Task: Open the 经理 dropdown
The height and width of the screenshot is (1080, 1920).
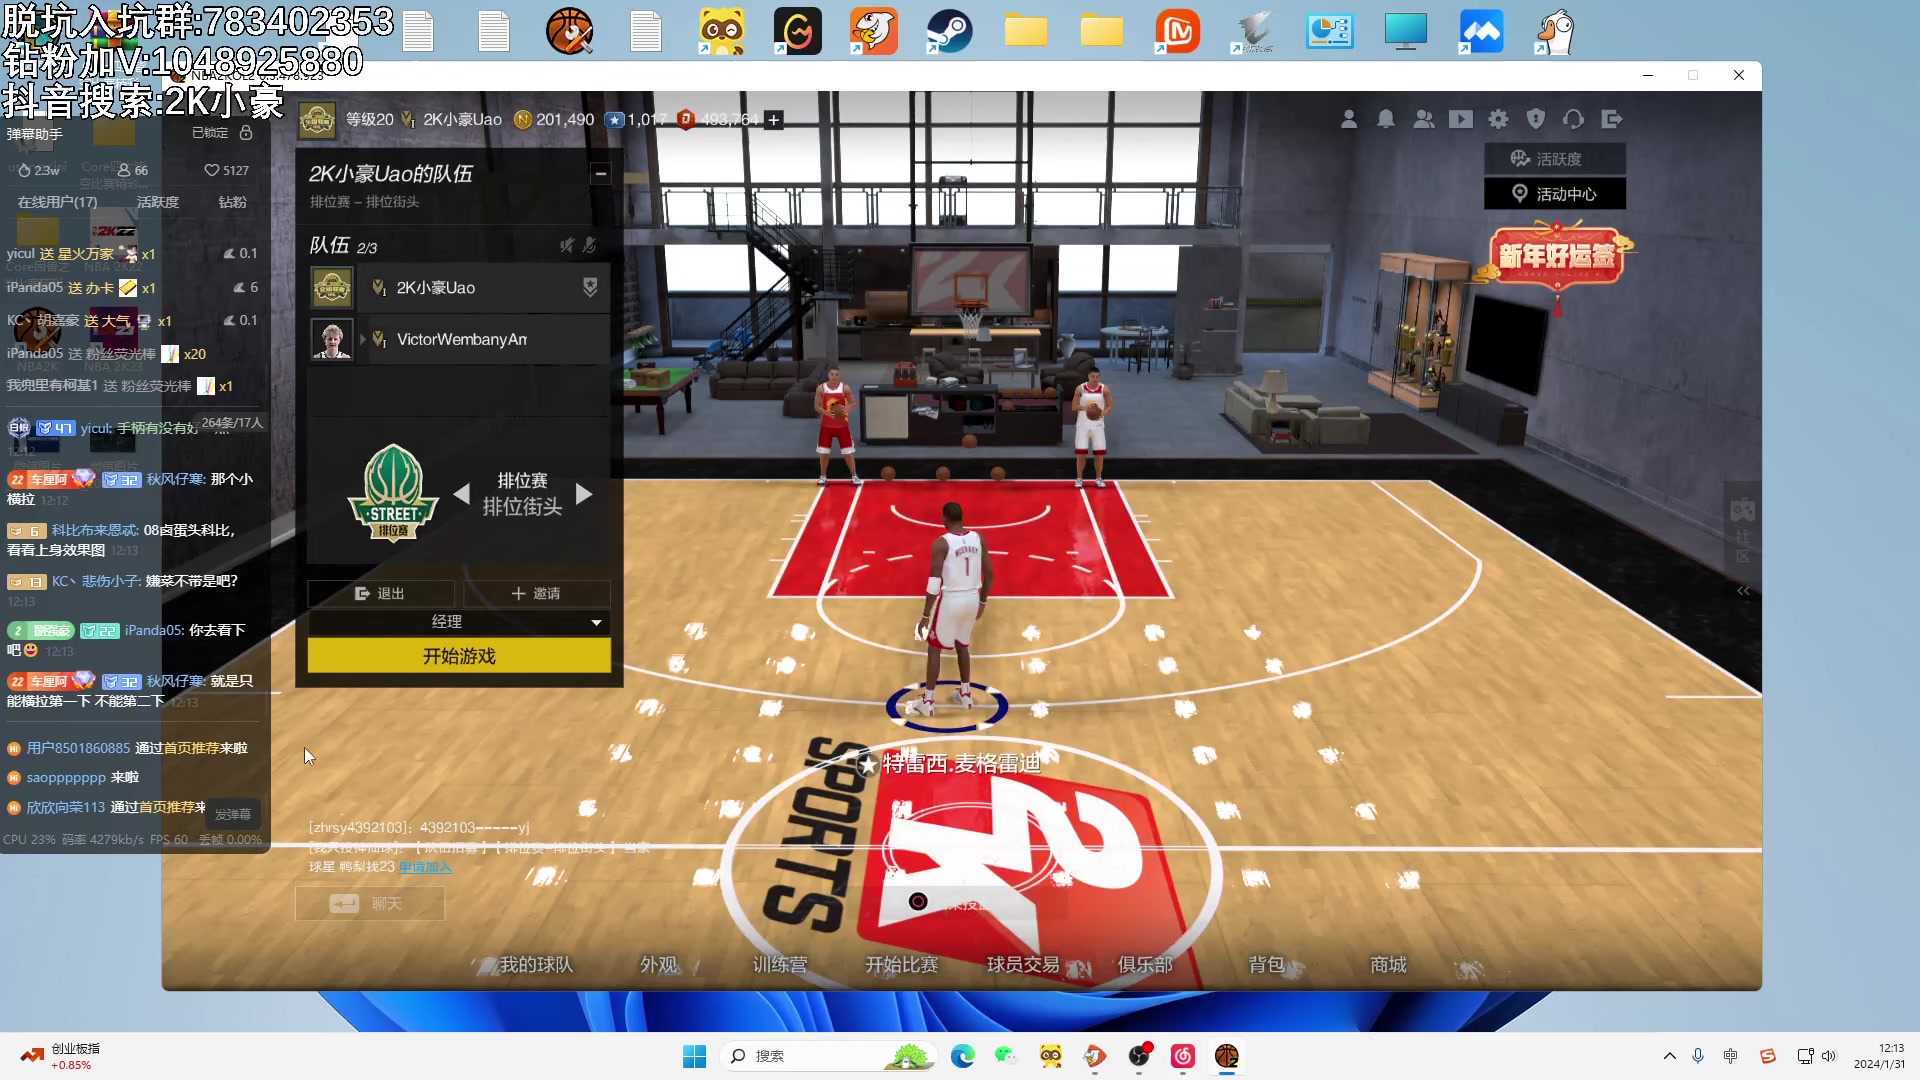Action: 459,622
